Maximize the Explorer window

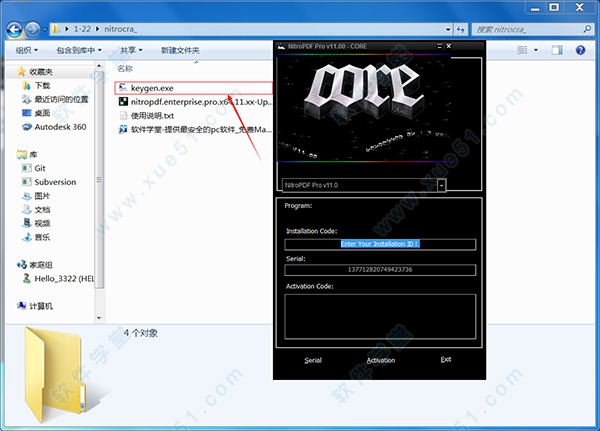(x=554, y=7)
